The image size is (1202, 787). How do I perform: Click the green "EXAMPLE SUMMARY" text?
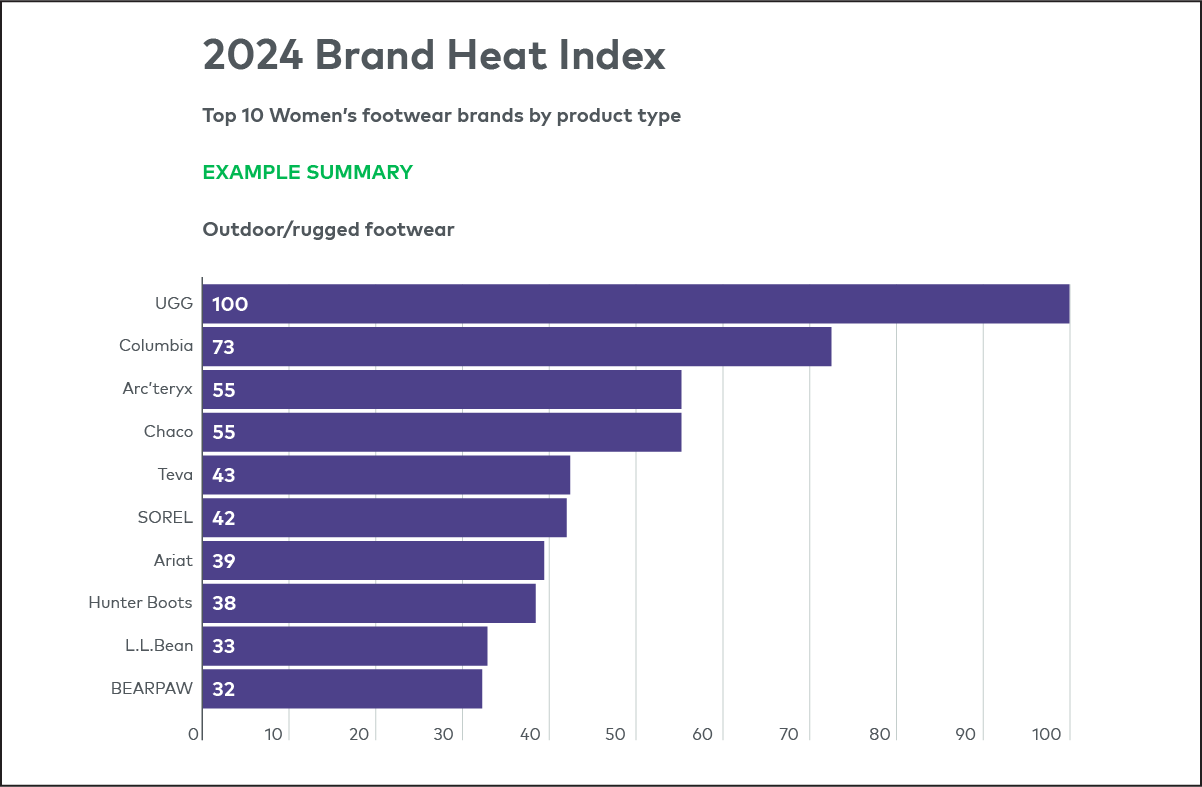pos(307,172)
